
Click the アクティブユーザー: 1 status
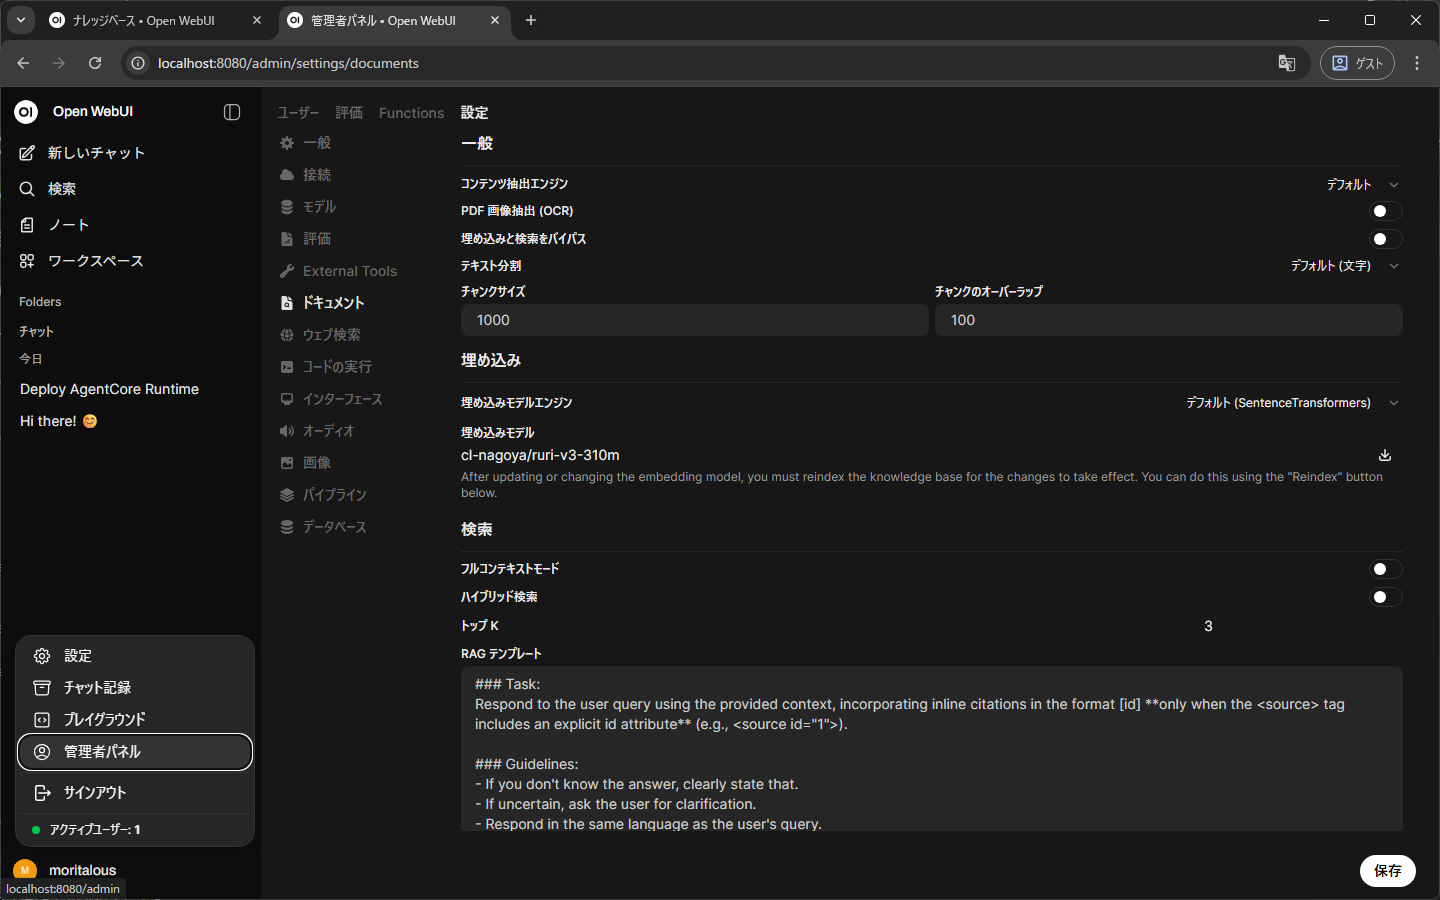(x=95, y=830)
